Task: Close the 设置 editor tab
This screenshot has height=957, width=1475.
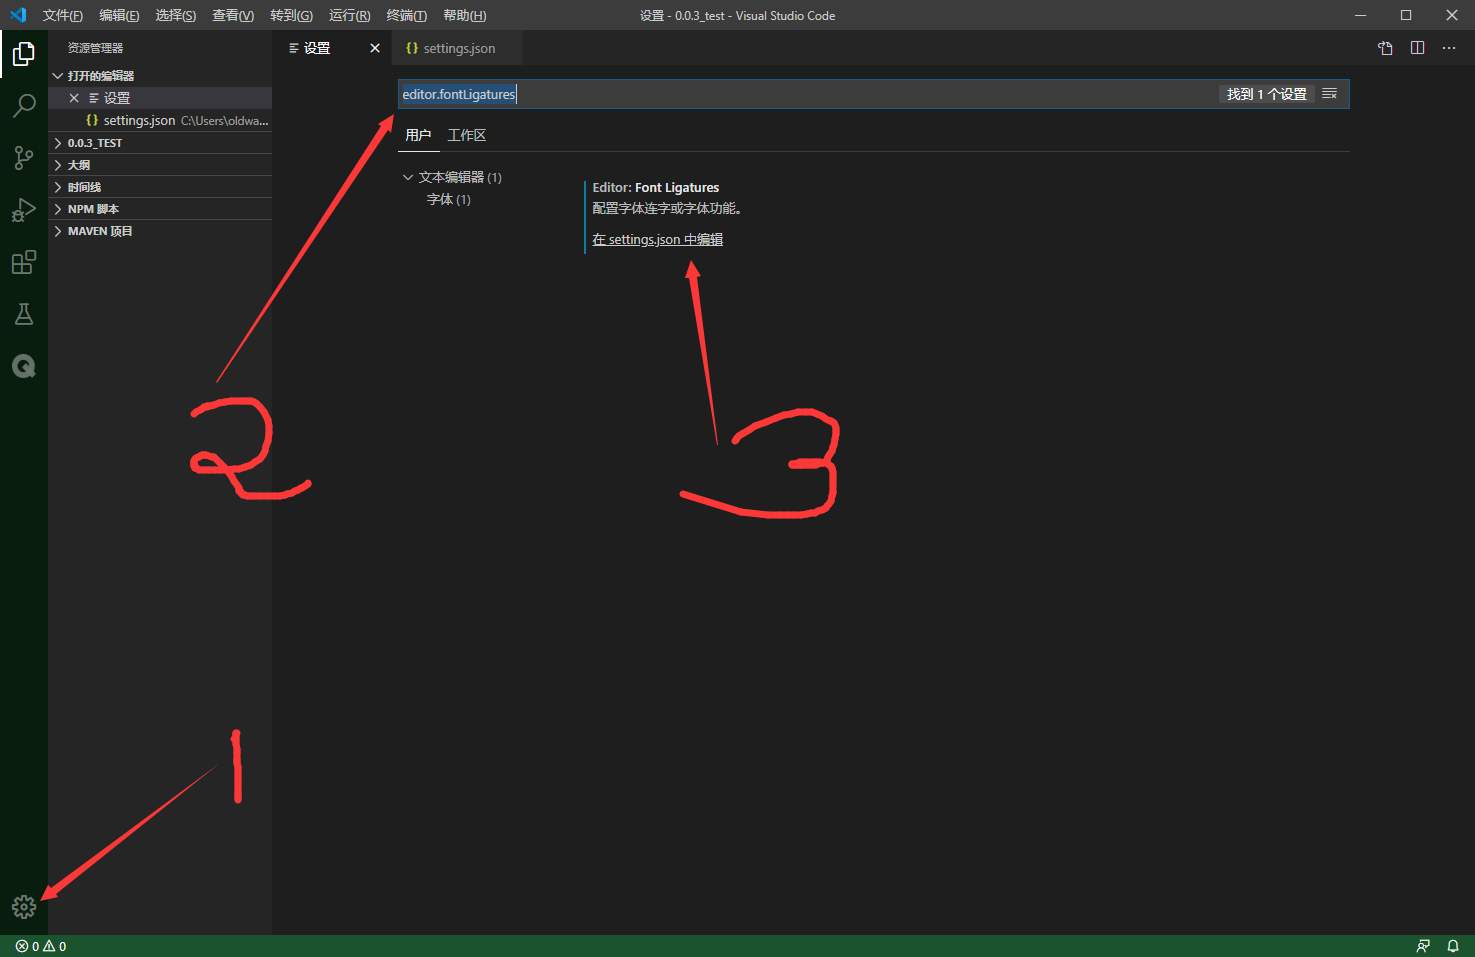Action: 375,48
